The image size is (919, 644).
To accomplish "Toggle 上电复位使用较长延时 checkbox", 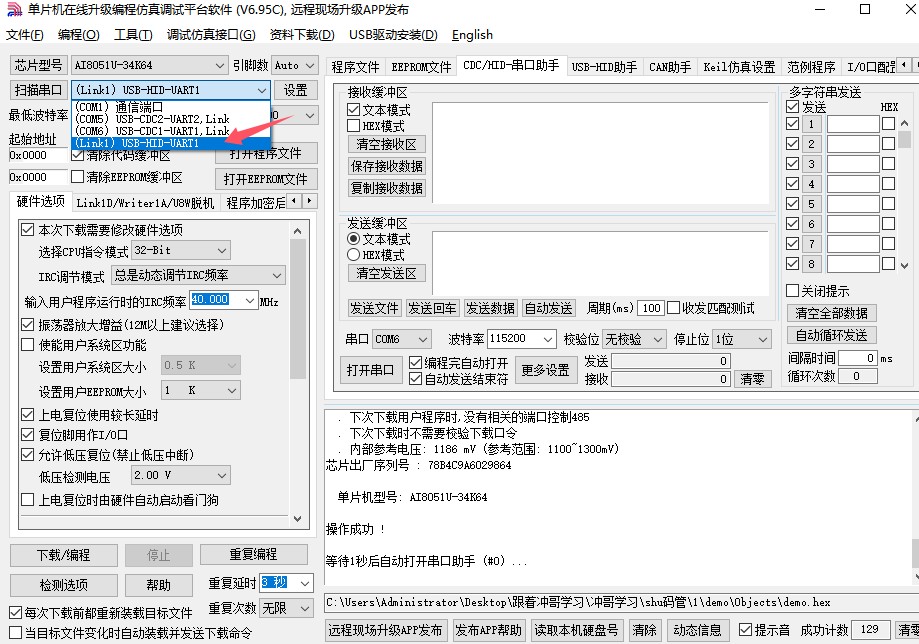I will coord(28,415).
